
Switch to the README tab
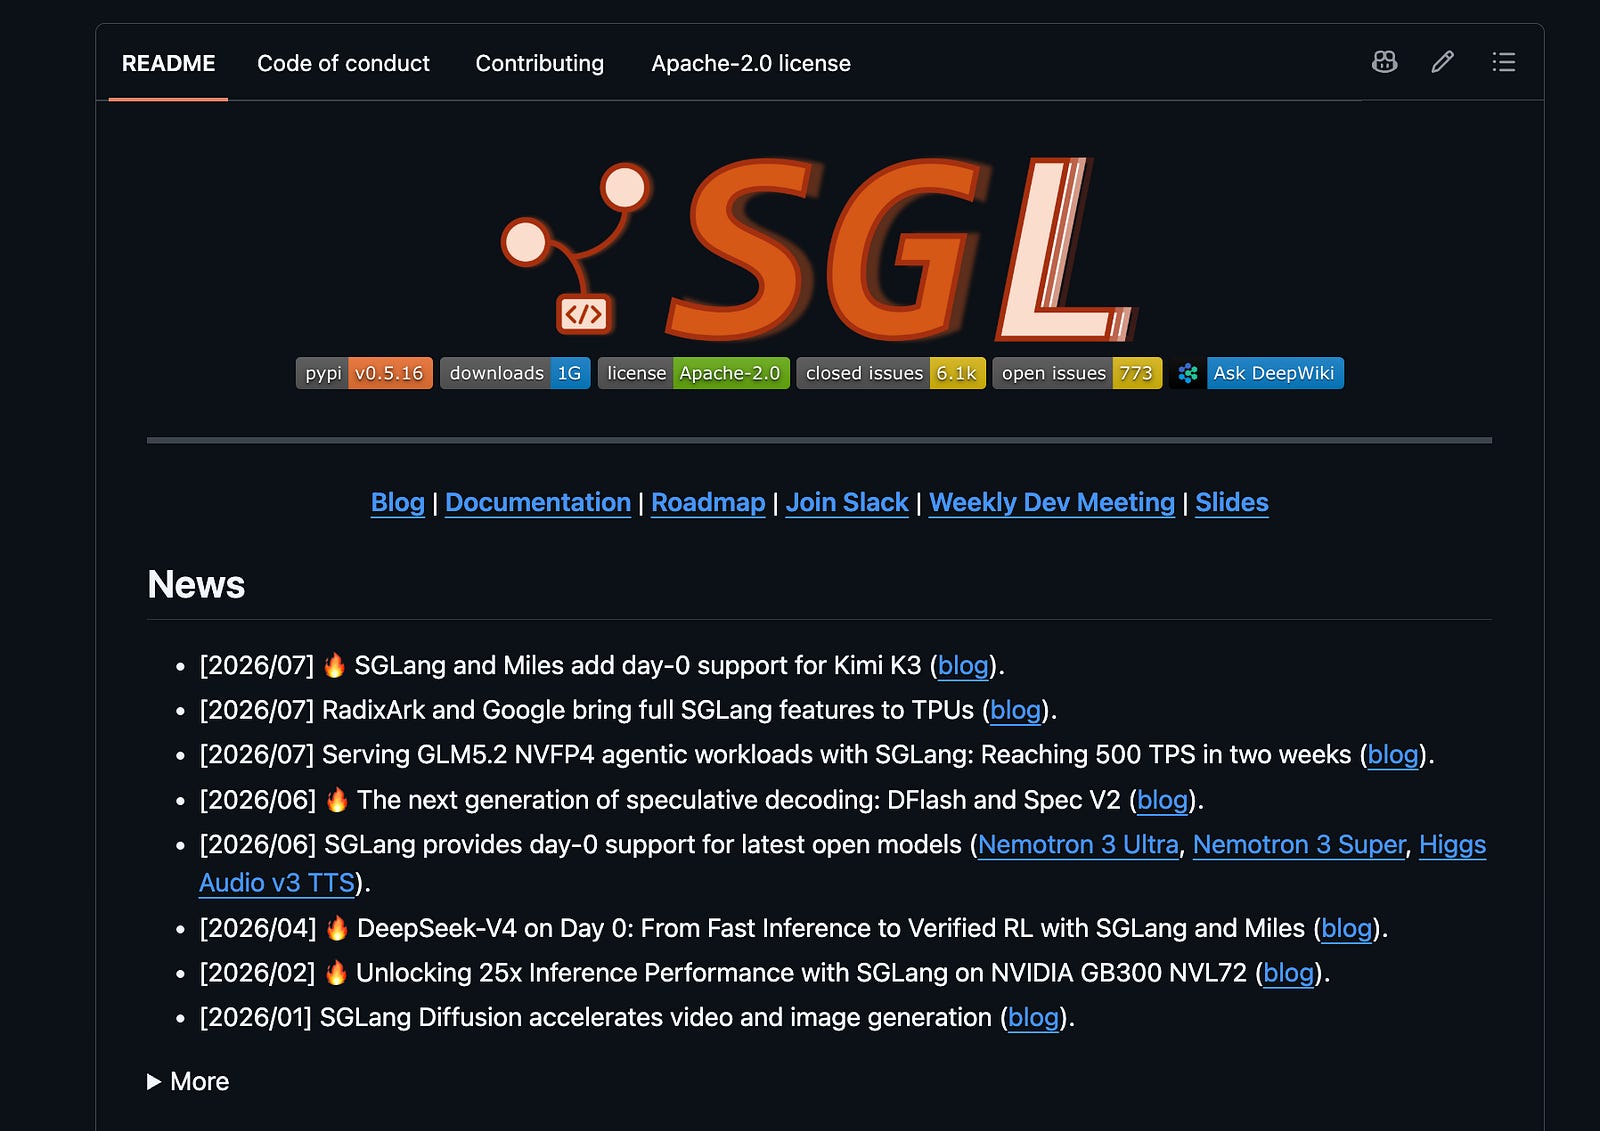[x=168, y=63]
